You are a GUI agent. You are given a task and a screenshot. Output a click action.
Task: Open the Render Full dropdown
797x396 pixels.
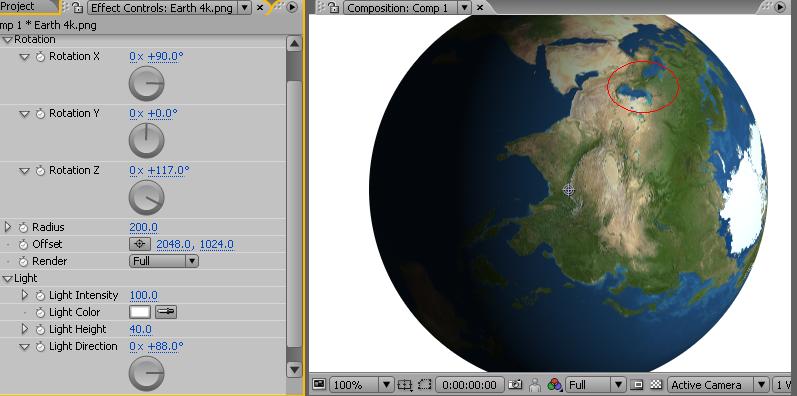tap(164, 261)
